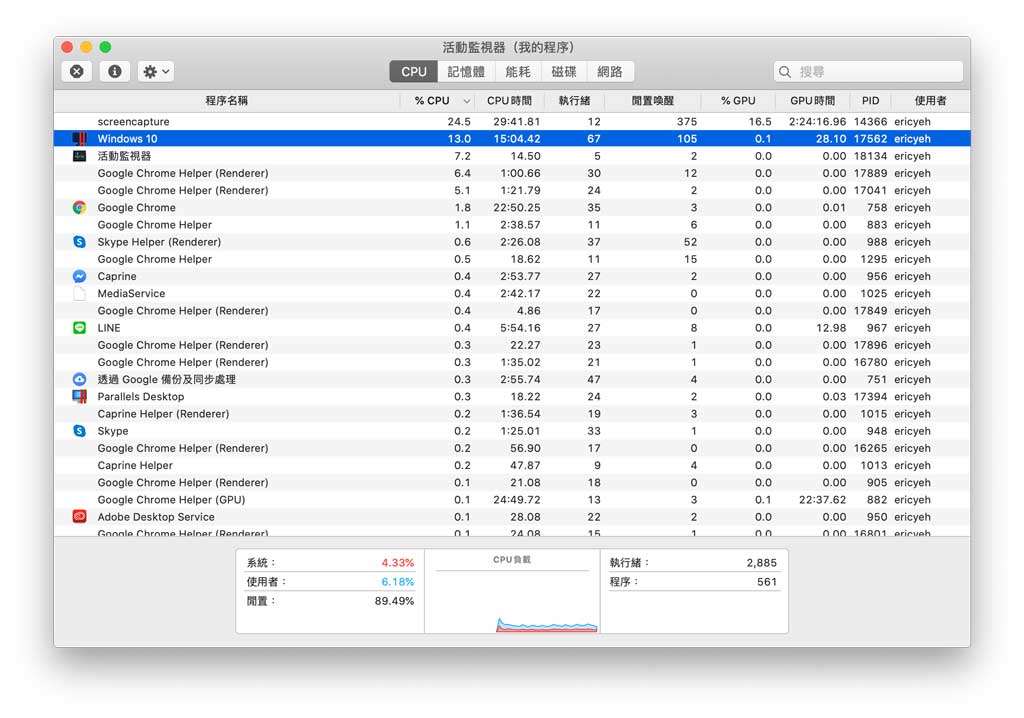Click the 搜尋 search field
This screenshot has width=1024, height=718.
pos(869,71)
